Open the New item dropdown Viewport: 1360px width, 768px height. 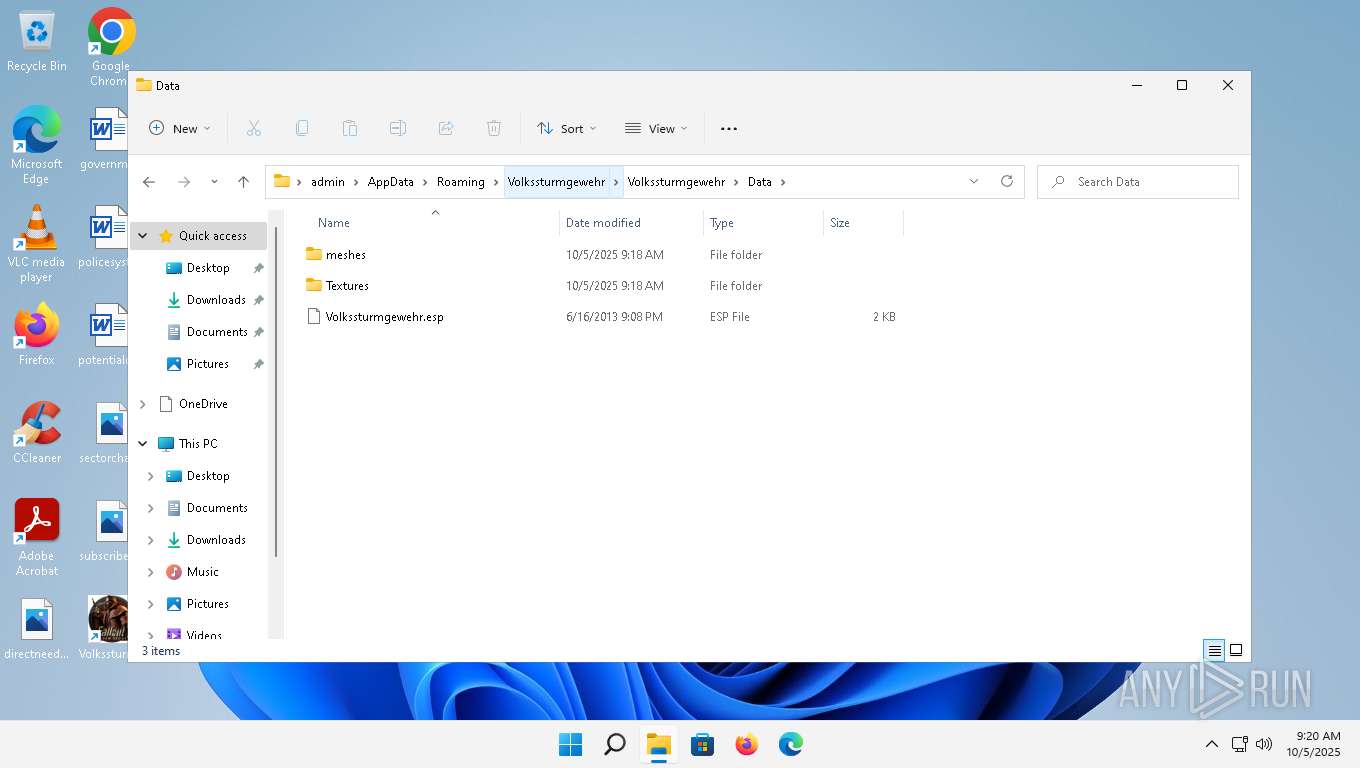[x=180, y=128]
